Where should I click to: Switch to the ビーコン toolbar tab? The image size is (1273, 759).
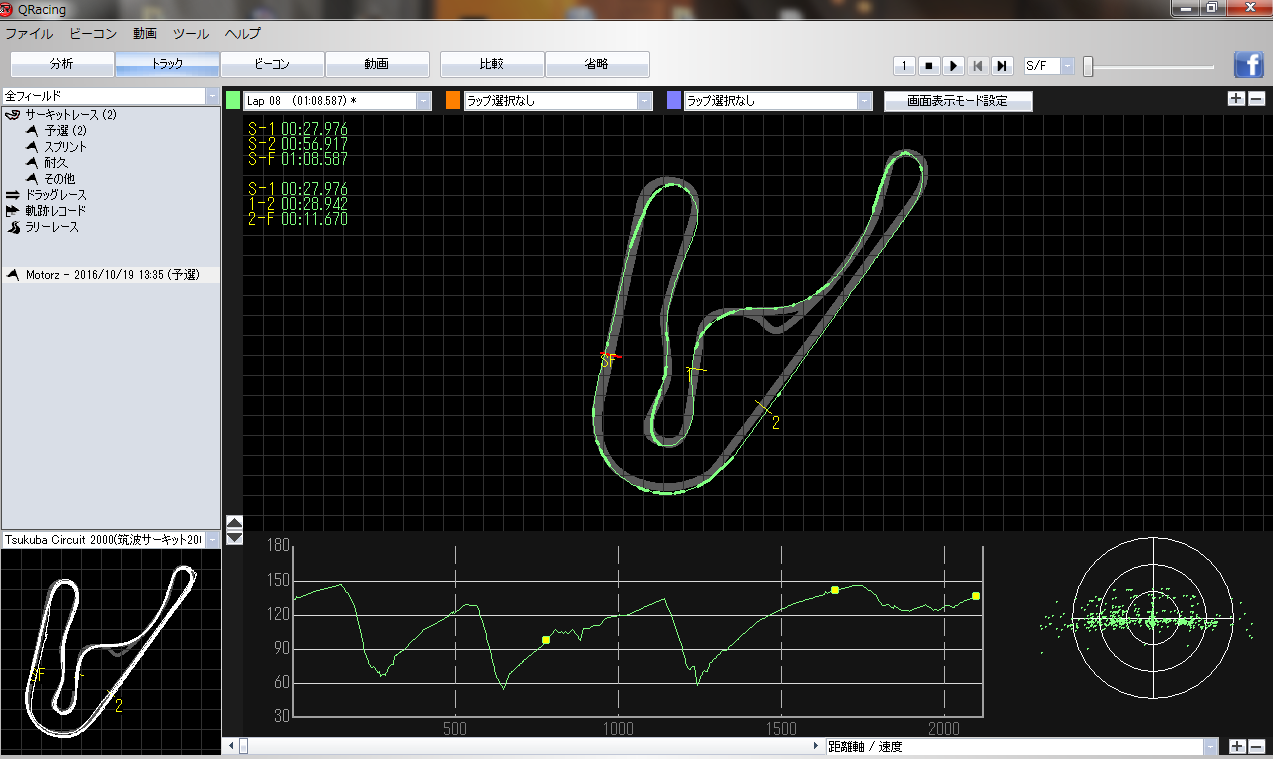[x=272, y=64]
